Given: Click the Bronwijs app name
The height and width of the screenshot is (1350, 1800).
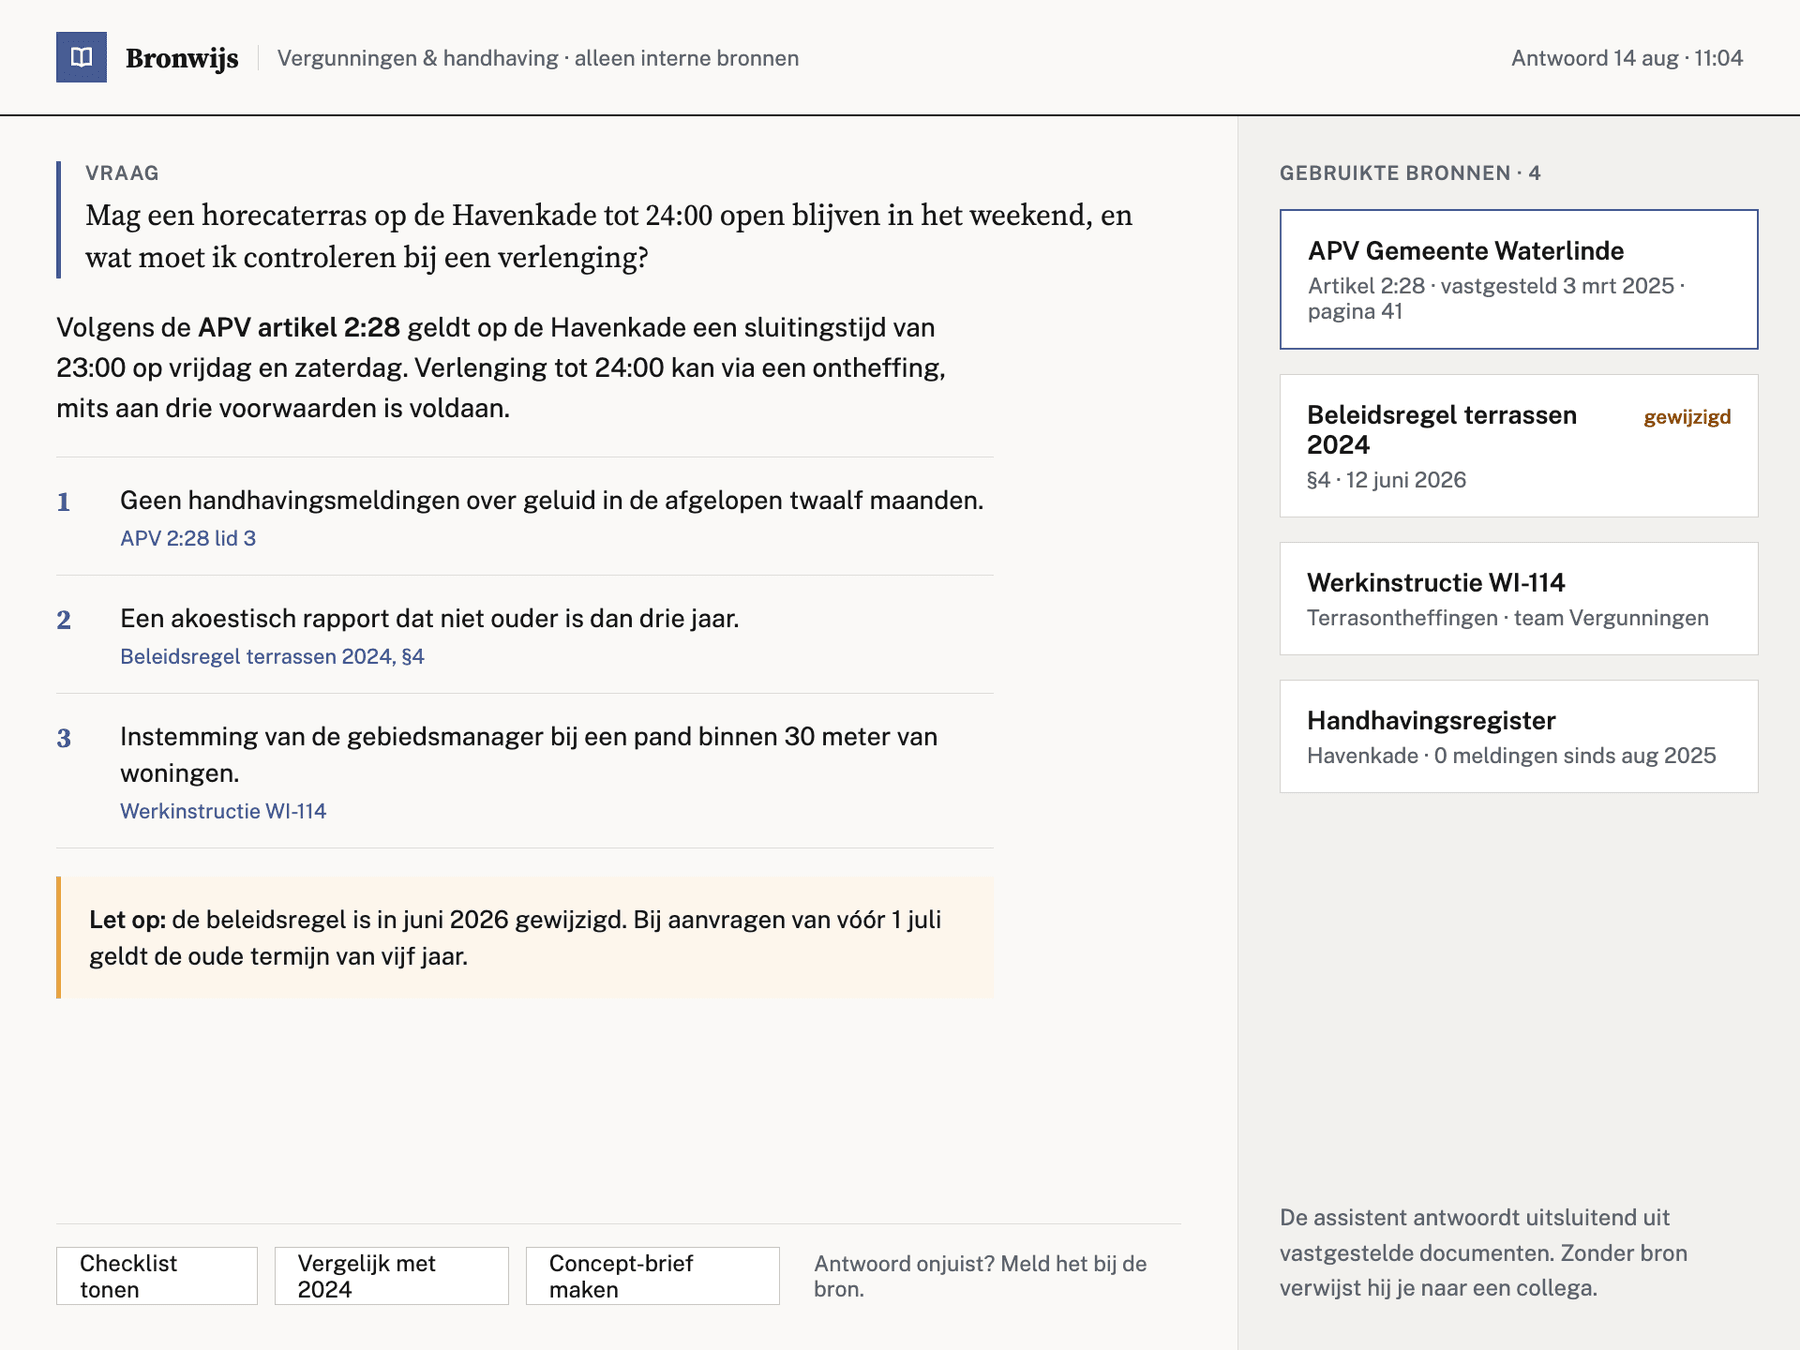Looking at the screenshot, I should click(182, 58).
